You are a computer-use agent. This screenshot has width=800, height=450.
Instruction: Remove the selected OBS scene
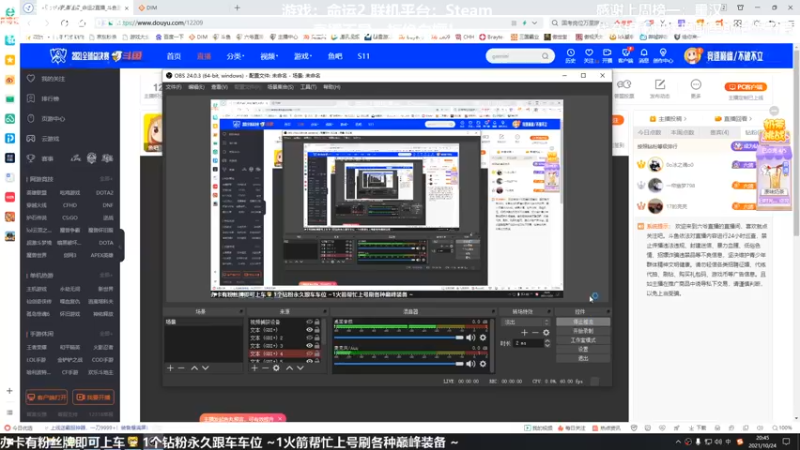pyautogui.click(x=182, y=368)
